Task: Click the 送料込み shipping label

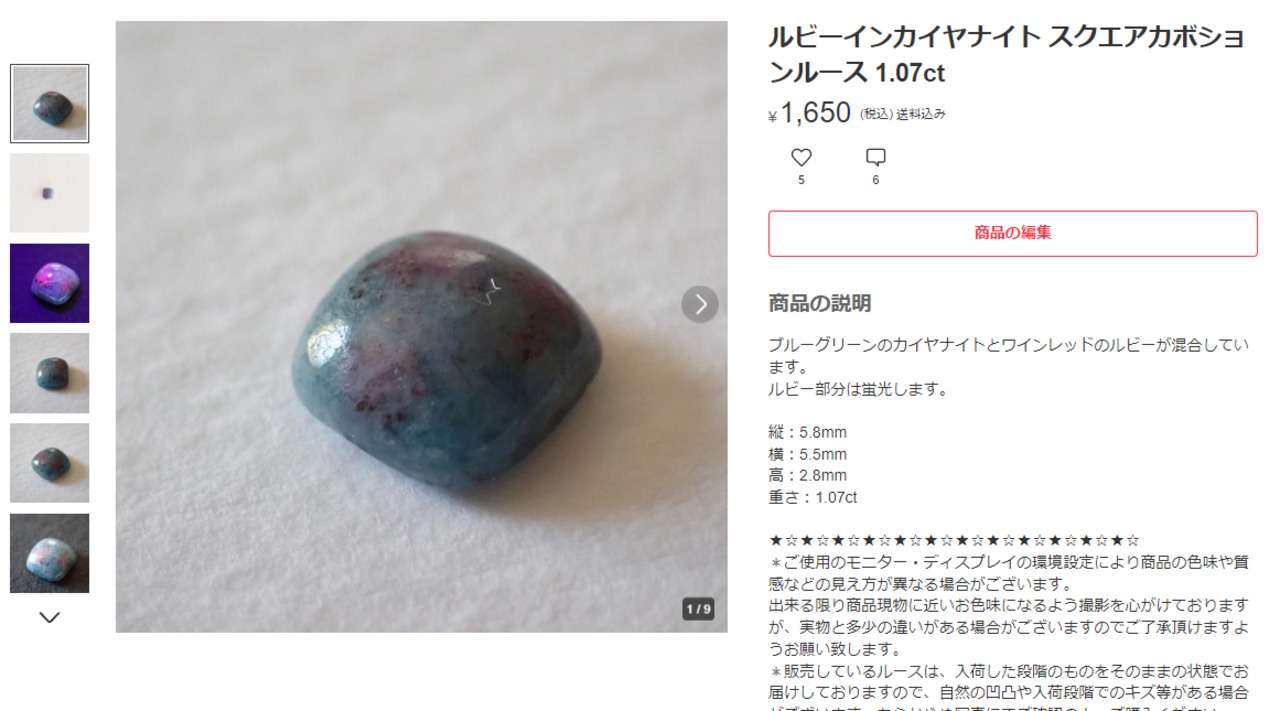Action: click(921, 114)
